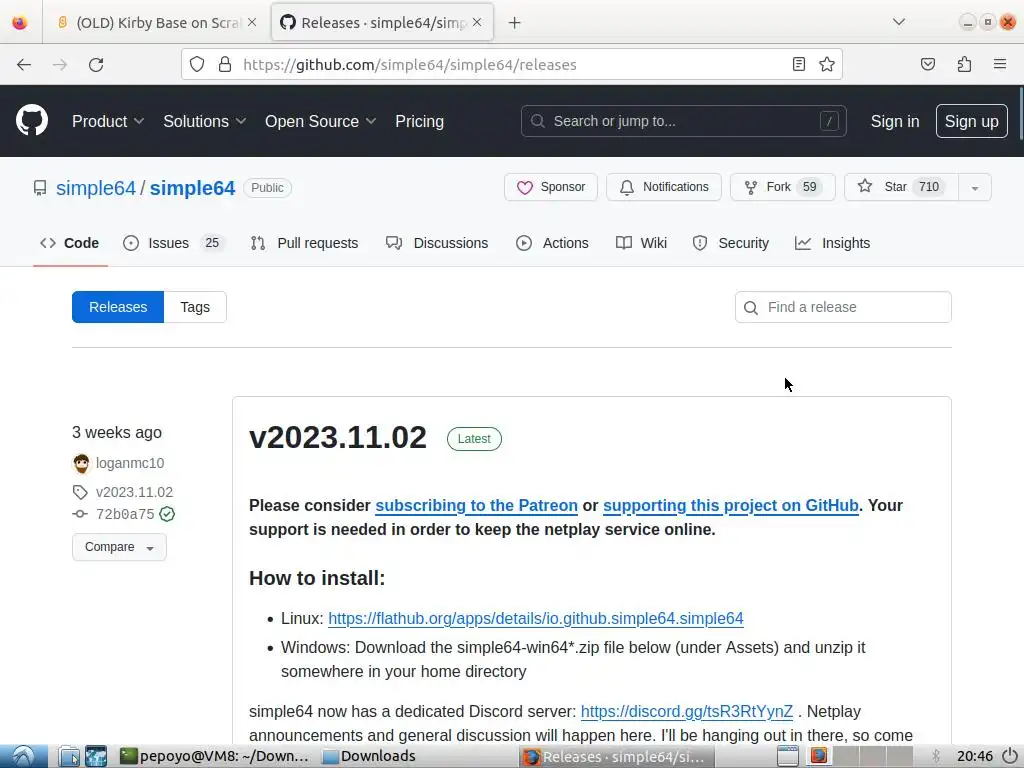Expand the Solutions menu
The width and height of the screenshot is (1024, 768).
tap(204, 121)
